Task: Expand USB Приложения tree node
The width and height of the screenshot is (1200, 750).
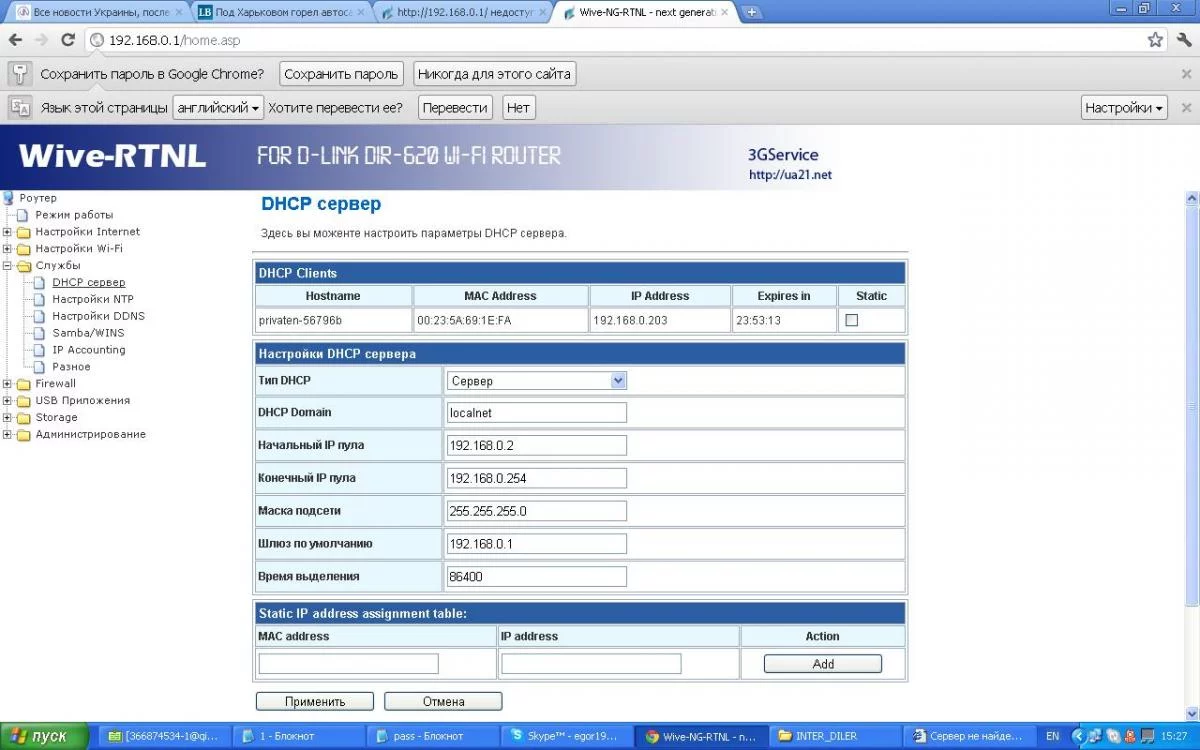Action: tap(7, 401)
